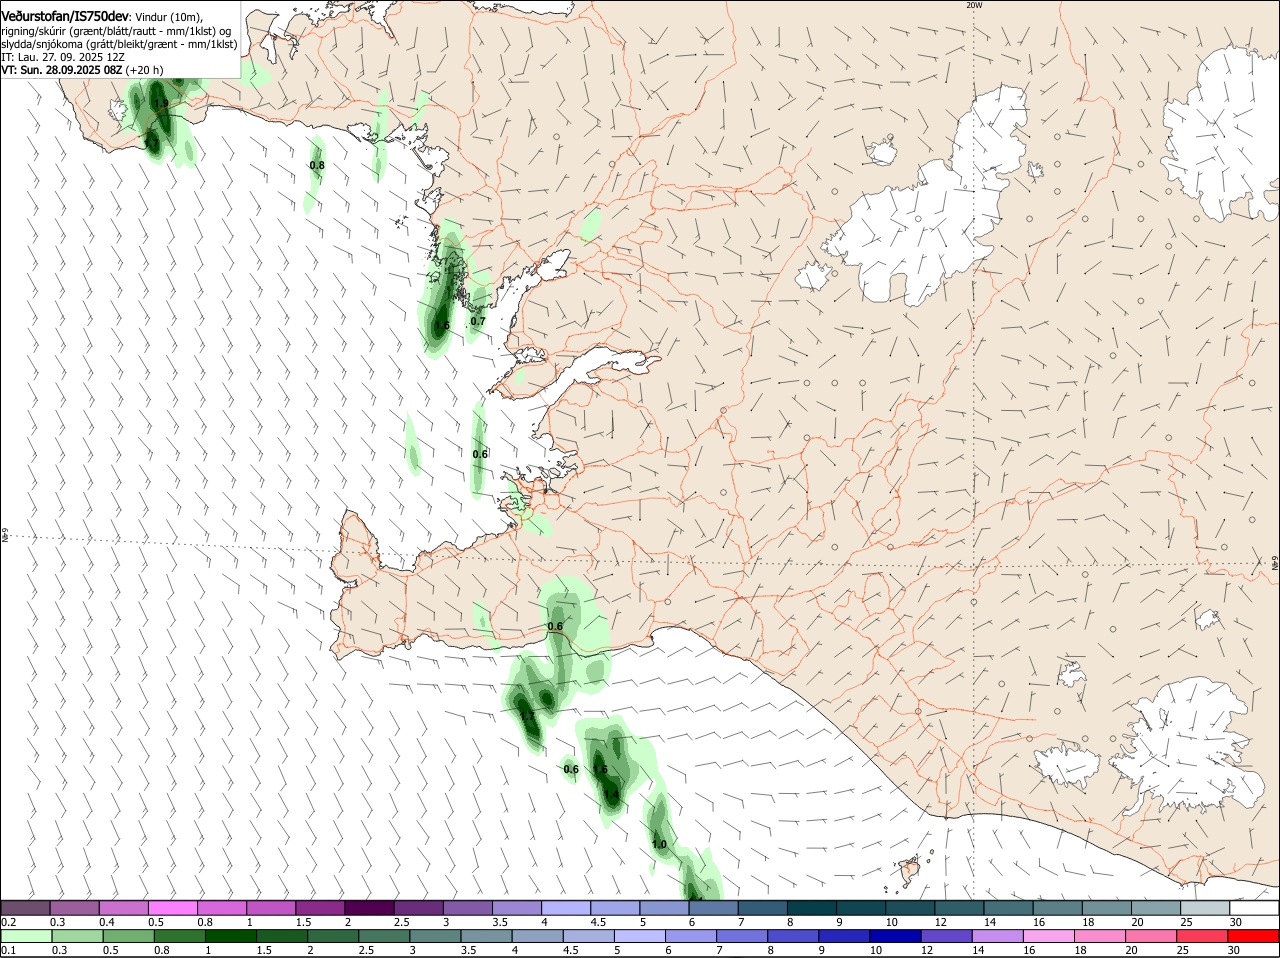Screen dimensions: 1280x958
Task: Click the snow legend swatch between 0.2 and 0.3
Action: [26, 908]
